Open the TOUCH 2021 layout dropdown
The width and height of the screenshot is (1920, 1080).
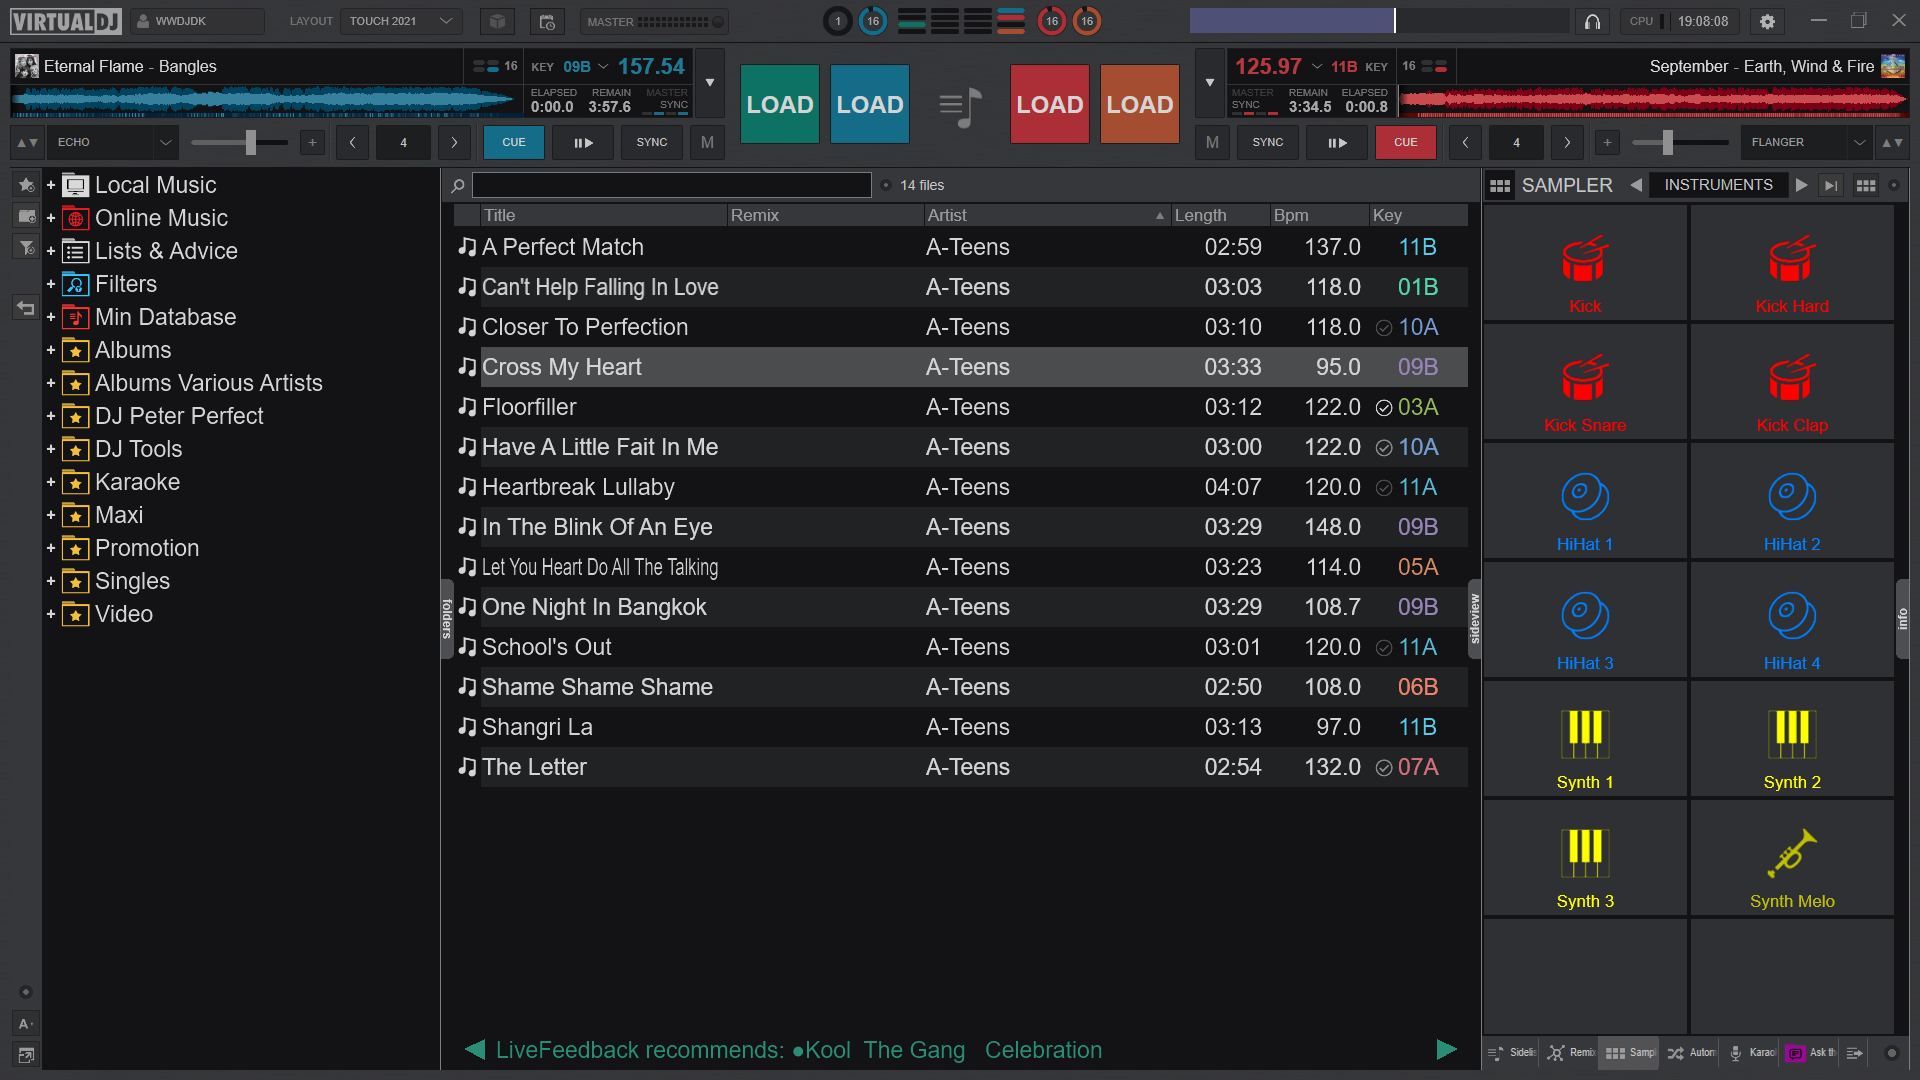pyautogui.click(x=401, y=21)
